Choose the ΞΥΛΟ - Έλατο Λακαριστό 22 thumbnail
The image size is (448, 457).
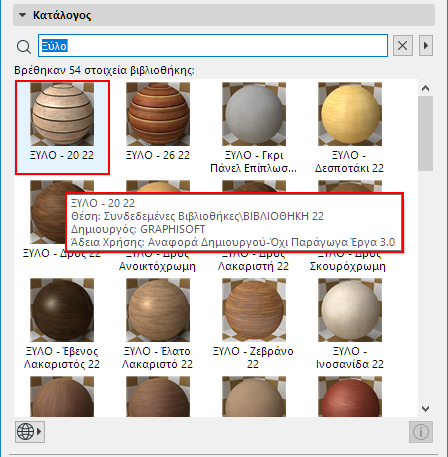coord(158,310)
